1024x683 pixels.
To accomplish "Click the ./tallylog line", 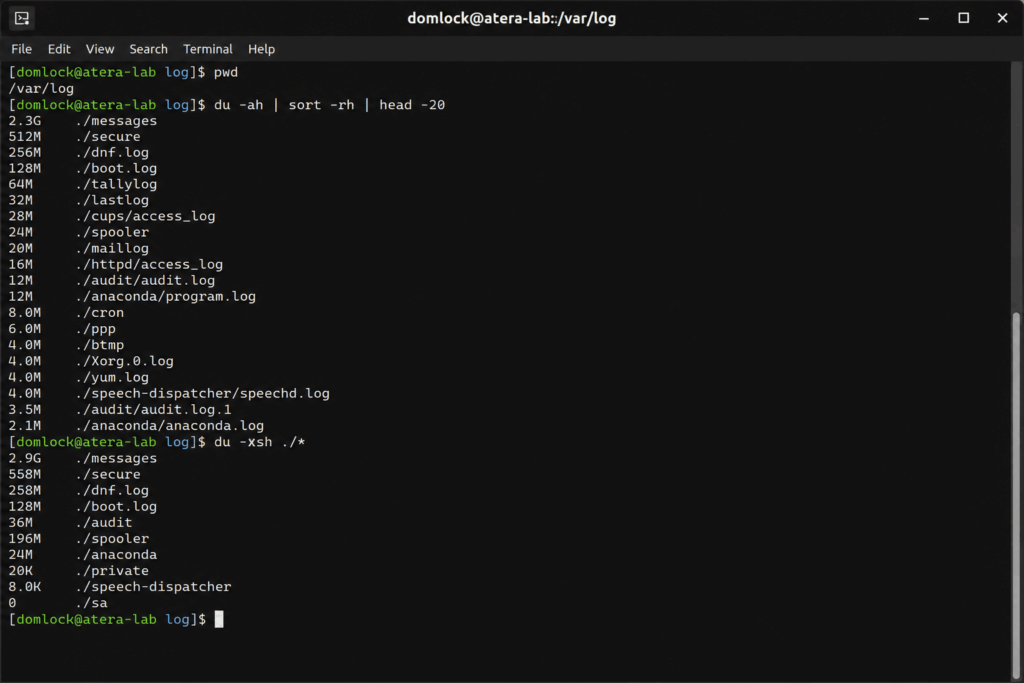I will point(83,184).
